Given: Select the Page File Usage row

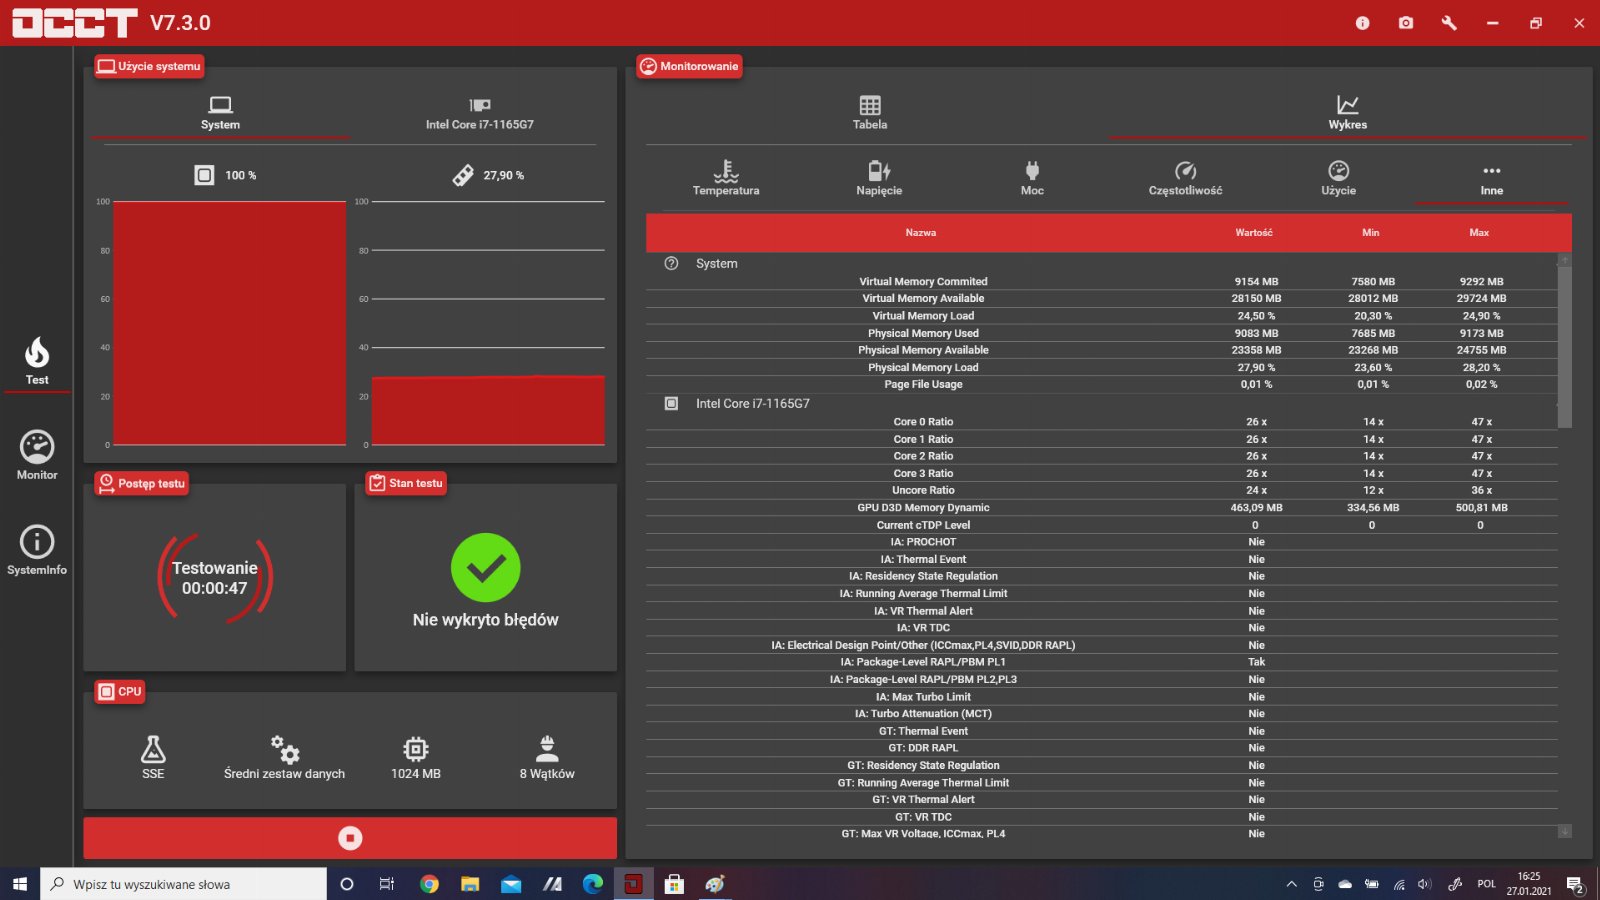Looking at the screenshot, I should tap(1101, 384).
